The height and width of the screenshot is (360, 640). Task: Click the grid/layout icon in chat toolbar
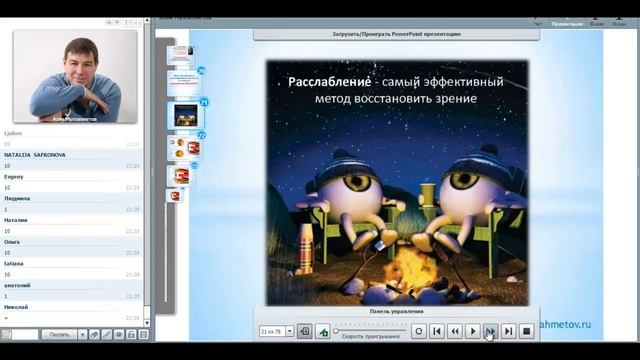coord(143,335)
